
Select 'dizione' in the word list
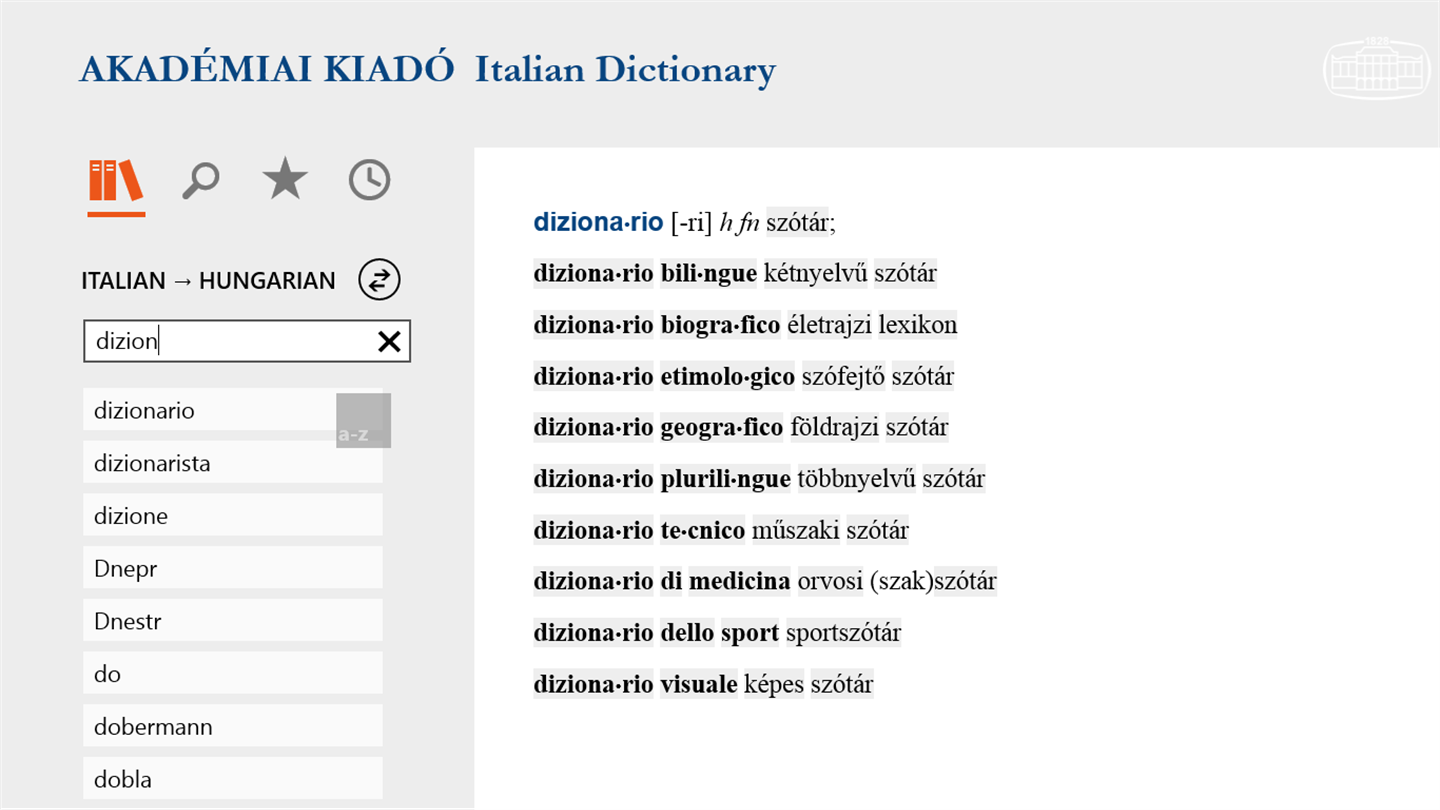coord(233,516)
